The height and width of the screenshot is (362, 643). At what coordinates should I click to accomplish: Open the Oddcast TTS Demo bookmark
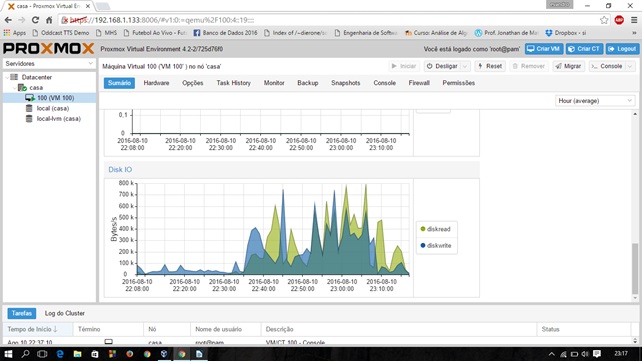coord(61,33)
